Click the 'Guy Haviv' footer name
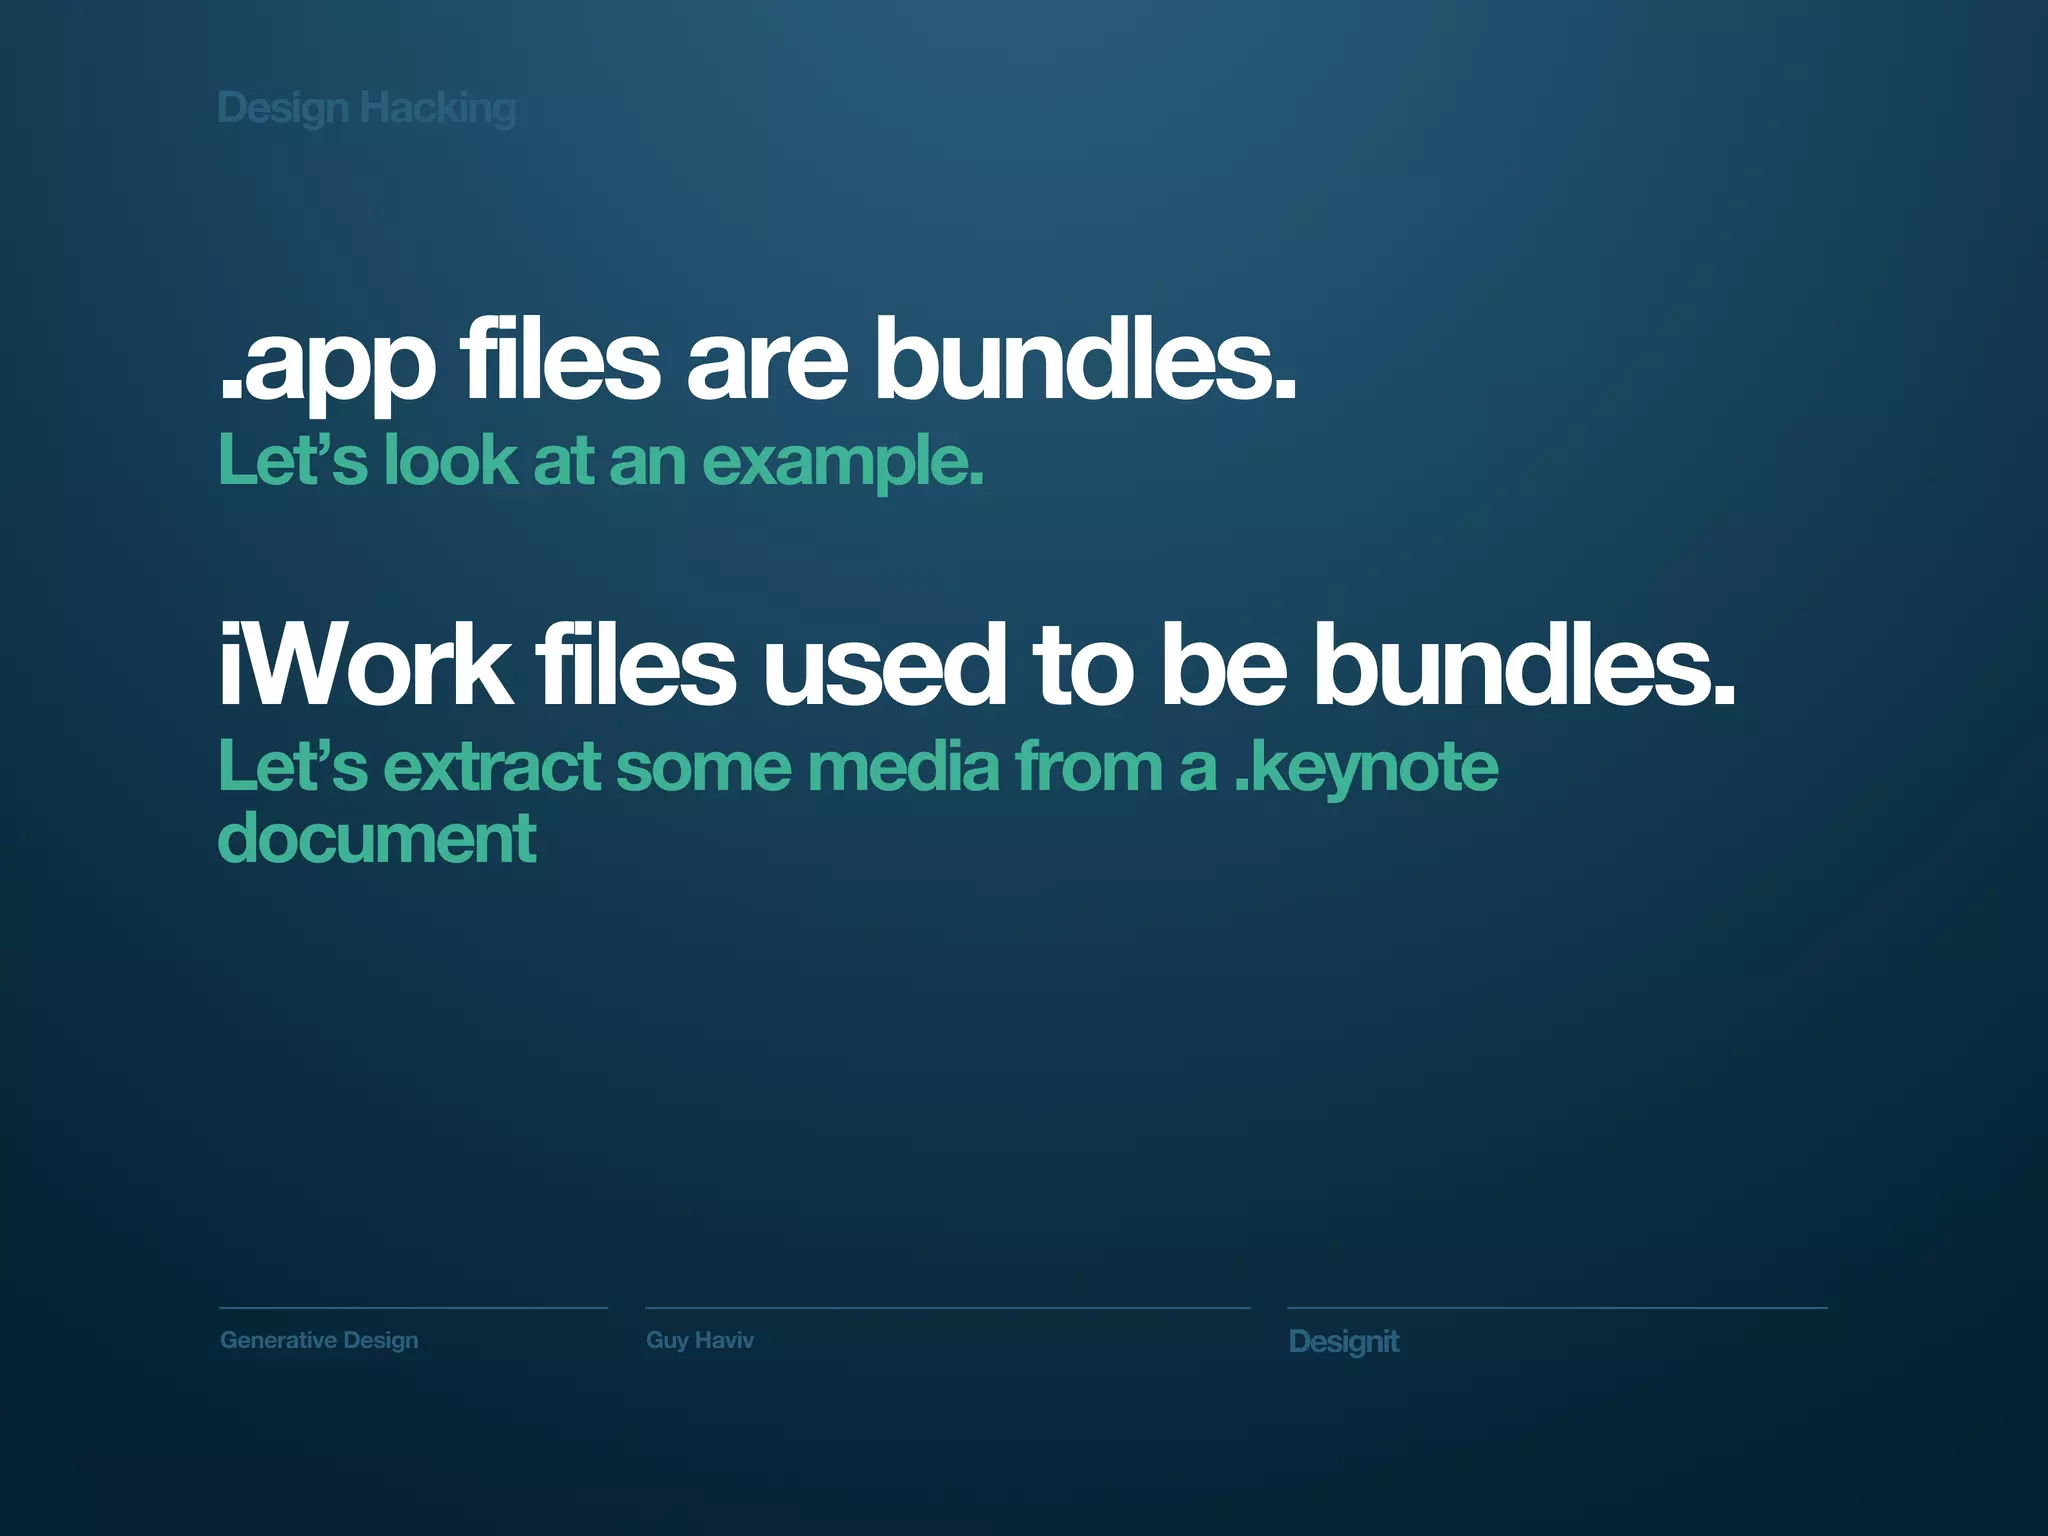2048x1536 pixels. [700, 1340]
